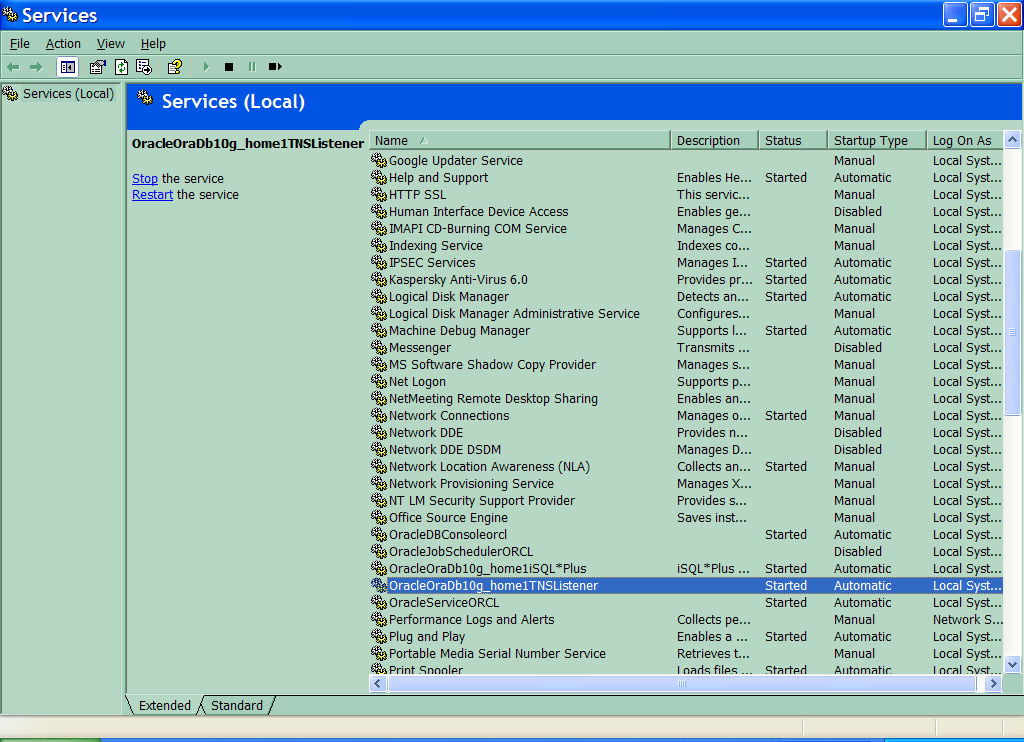Viewport: 1024px width, 742px height.
Task: Open Properties using the toolbar icon
Action: click(x=97, y=67)
